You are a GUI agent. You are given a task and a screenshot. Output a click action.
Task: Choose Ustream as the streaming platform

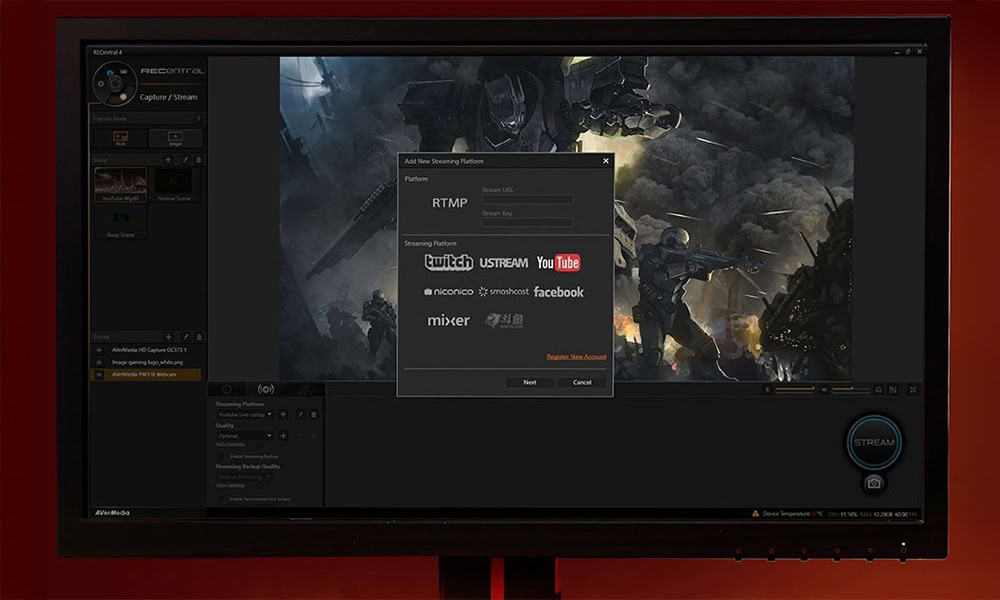503,262
